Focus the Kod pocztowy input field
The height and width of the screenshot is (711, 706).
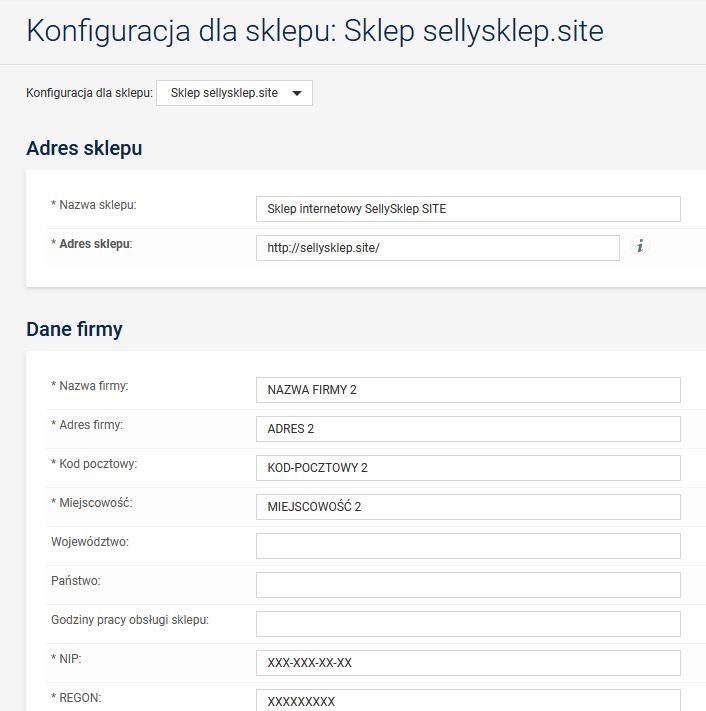[467, 468]
